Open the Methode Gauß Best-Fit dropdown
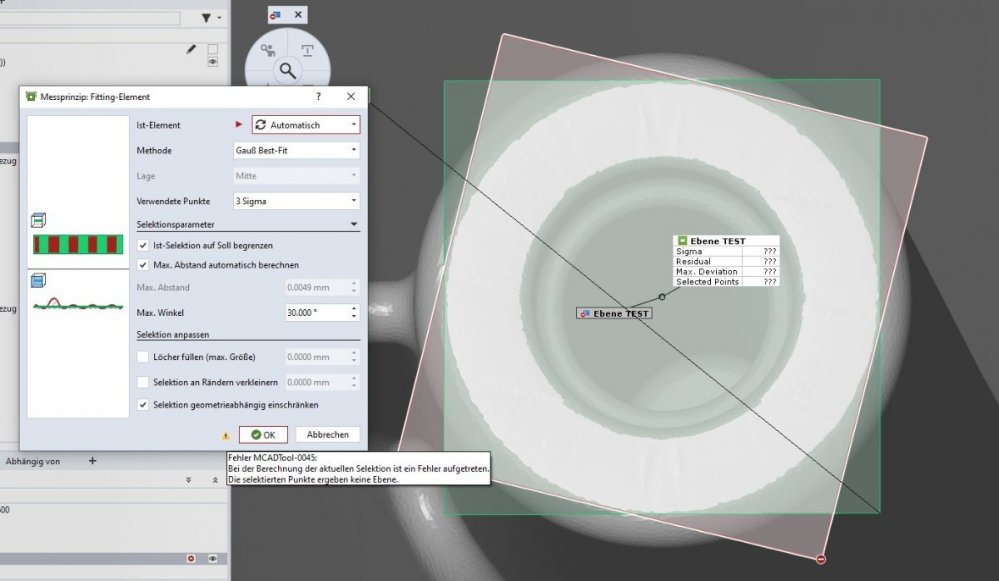 (295, 151)
